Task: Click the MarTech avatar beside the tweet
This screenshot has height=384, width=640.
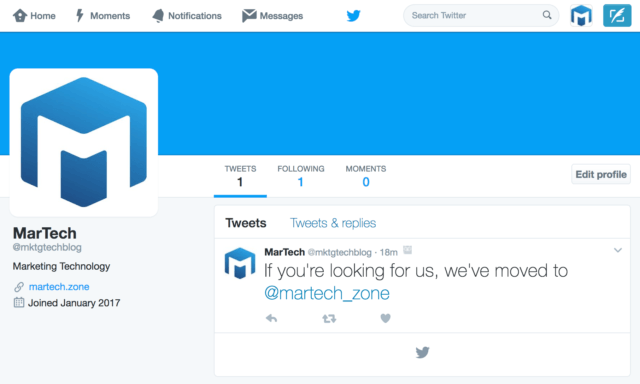Action: (240, 263)
